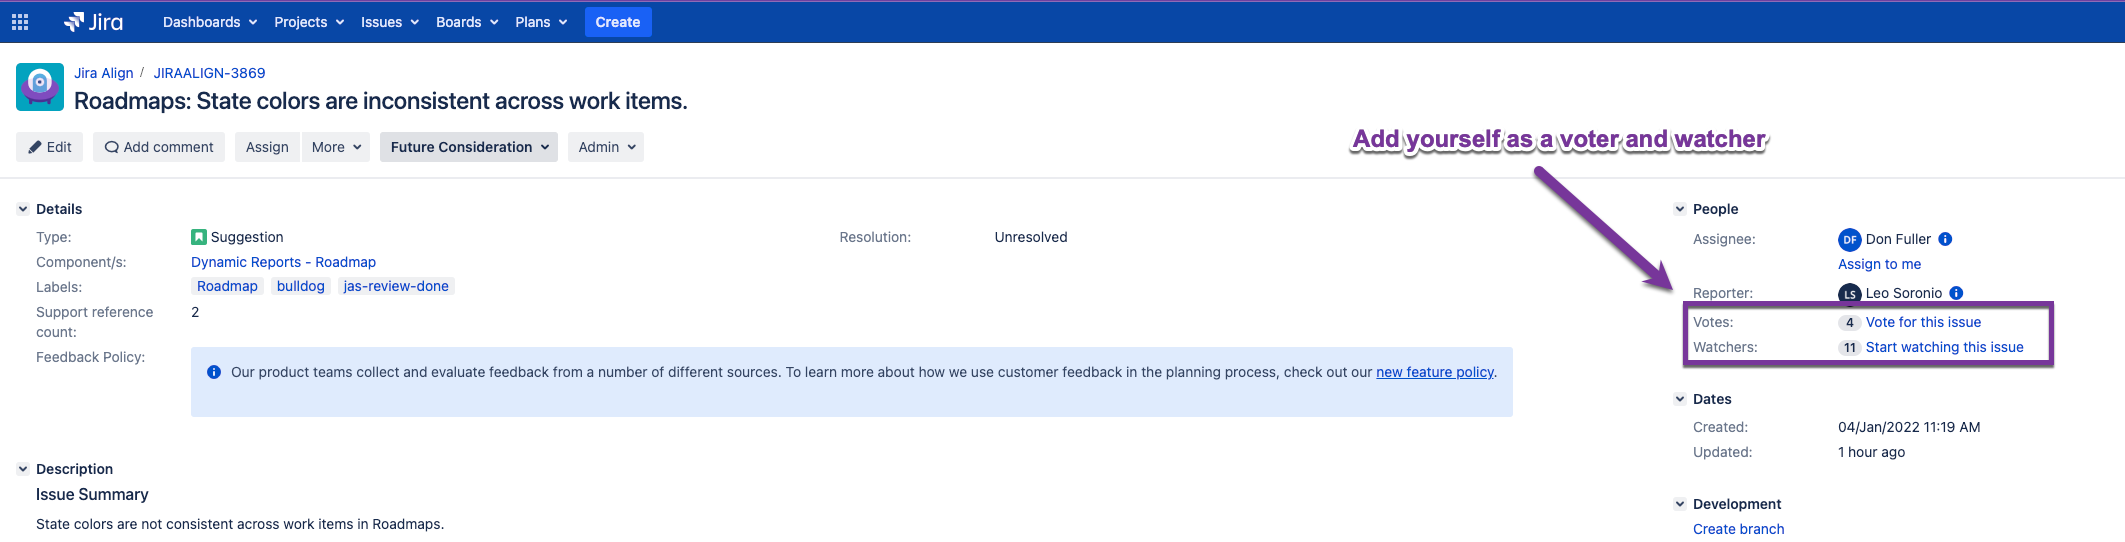Open info icon next to Leo Soronio
The width and height of the screenshot is (2125, 542).
1956,293
